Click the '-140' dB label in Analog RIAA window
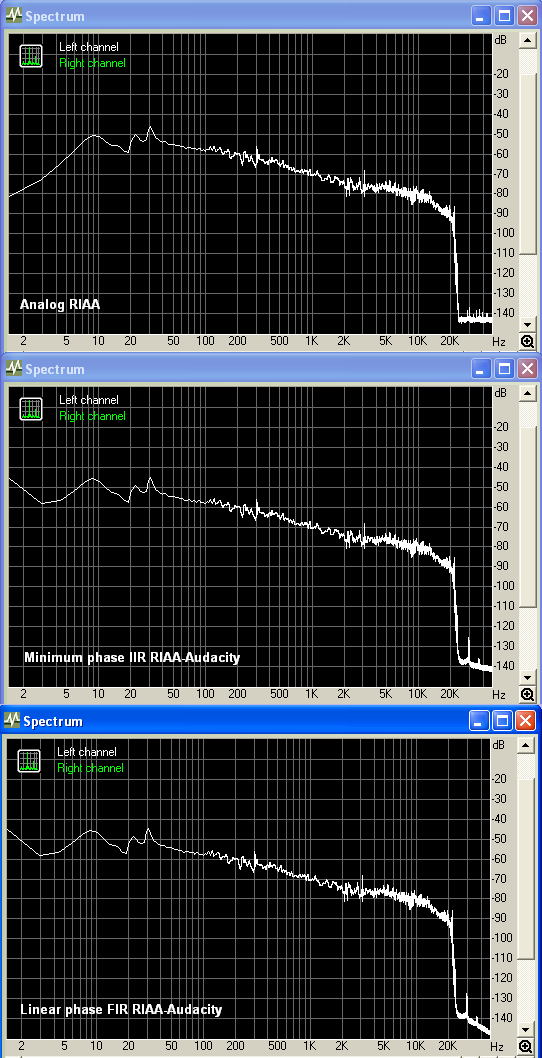Screen dimensions: 542x1058 [504, 313]
